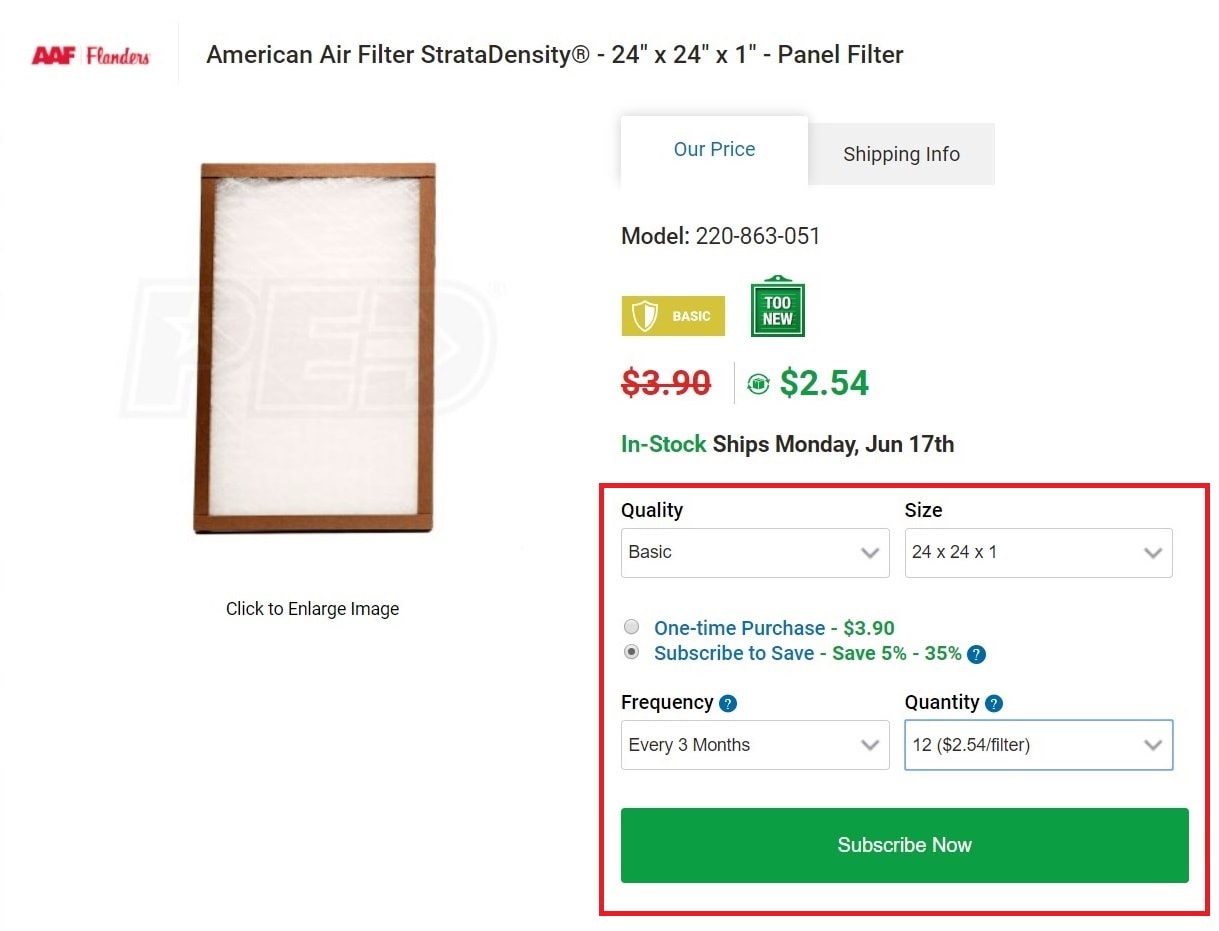
Task: Click the green Too New badge
Action: pyautogui.click(x=777, y=308)
